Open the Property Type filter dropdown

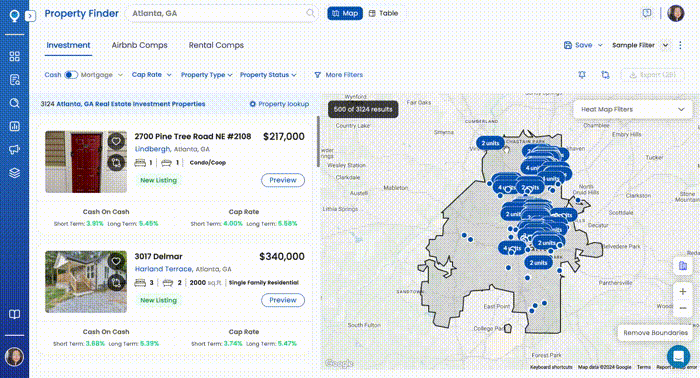click(206, 75)
